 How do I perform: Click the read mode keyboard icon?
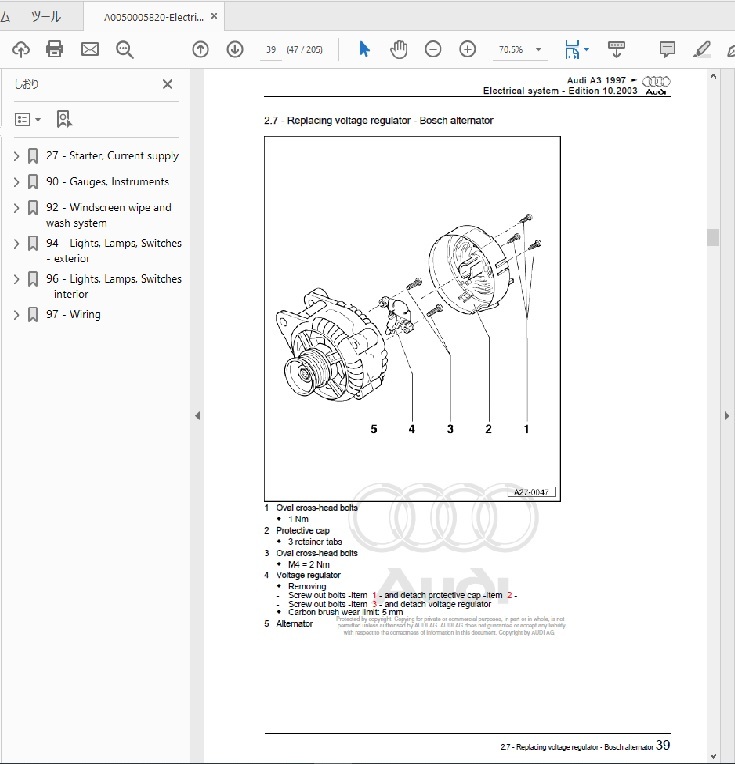point(617,49)
